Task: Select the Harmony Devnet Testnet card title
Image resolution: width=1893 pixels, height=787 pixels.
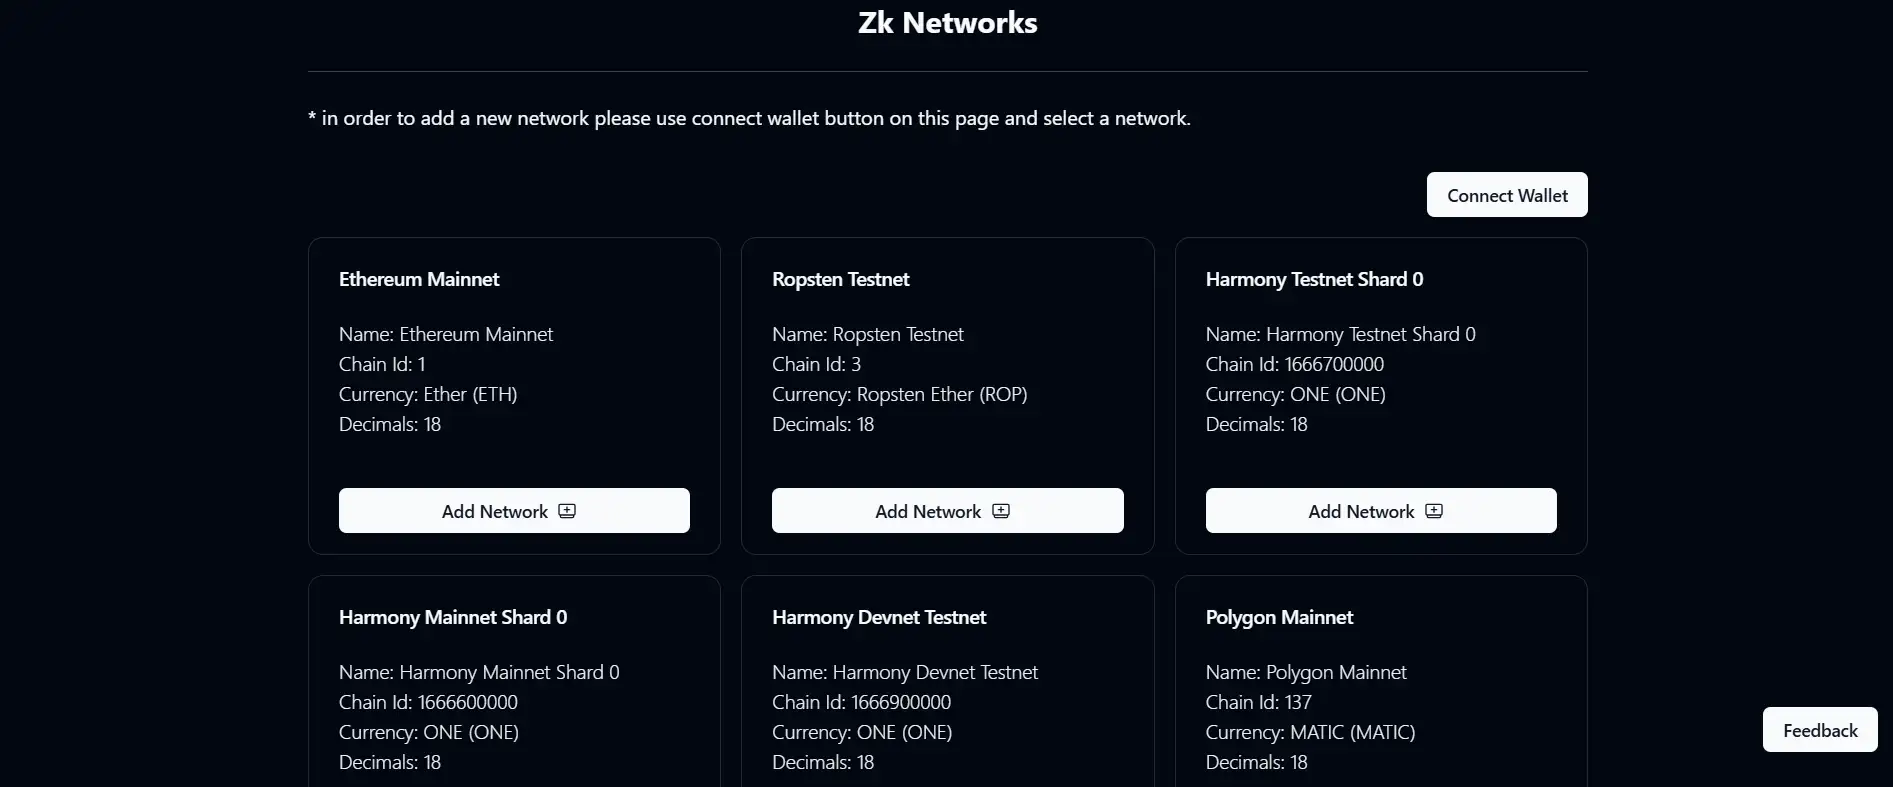Action: tap(879, 617)
